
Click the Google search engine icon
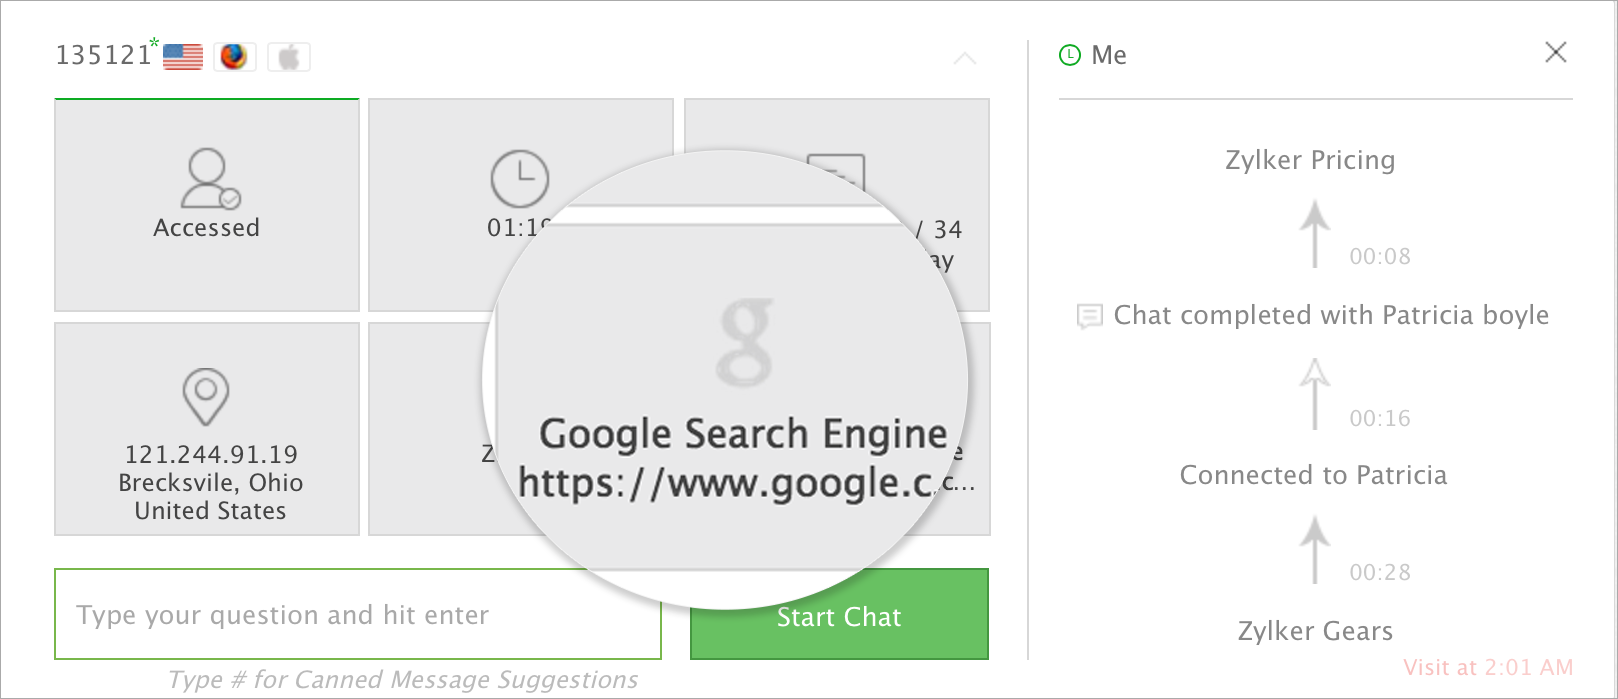click(x=745, y=341)
